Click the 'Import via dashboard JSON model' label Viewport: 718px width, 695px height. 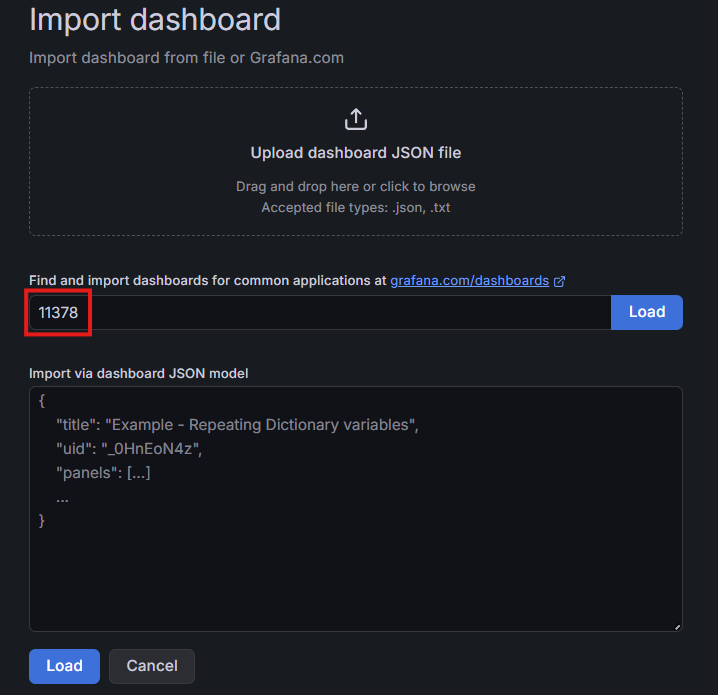click(x=138, y=373)
